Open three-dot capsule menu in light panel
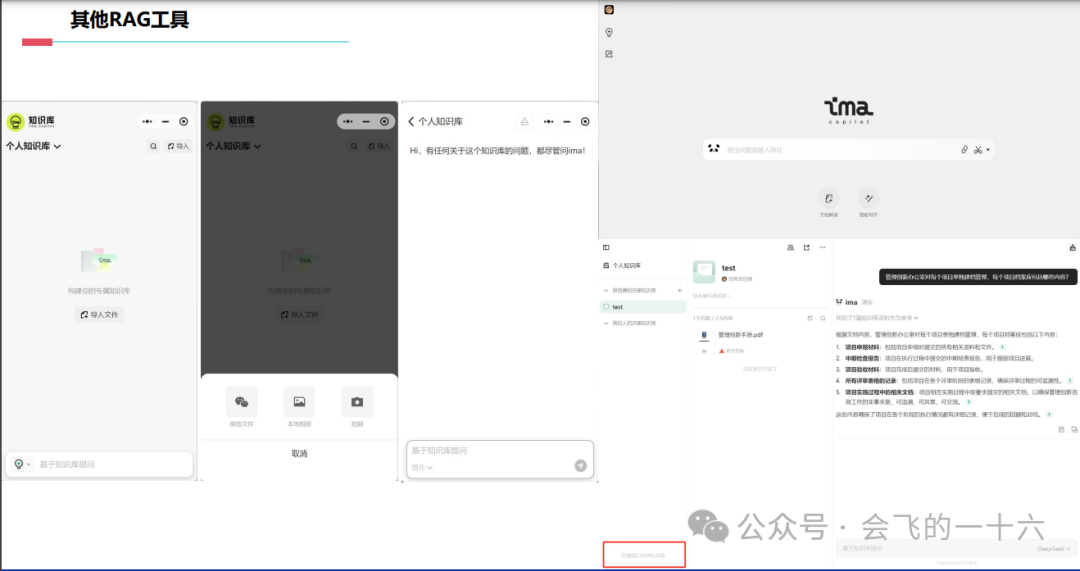This screenshot has width=1080, height=571. pyautogui.click(x=147, y=121)
